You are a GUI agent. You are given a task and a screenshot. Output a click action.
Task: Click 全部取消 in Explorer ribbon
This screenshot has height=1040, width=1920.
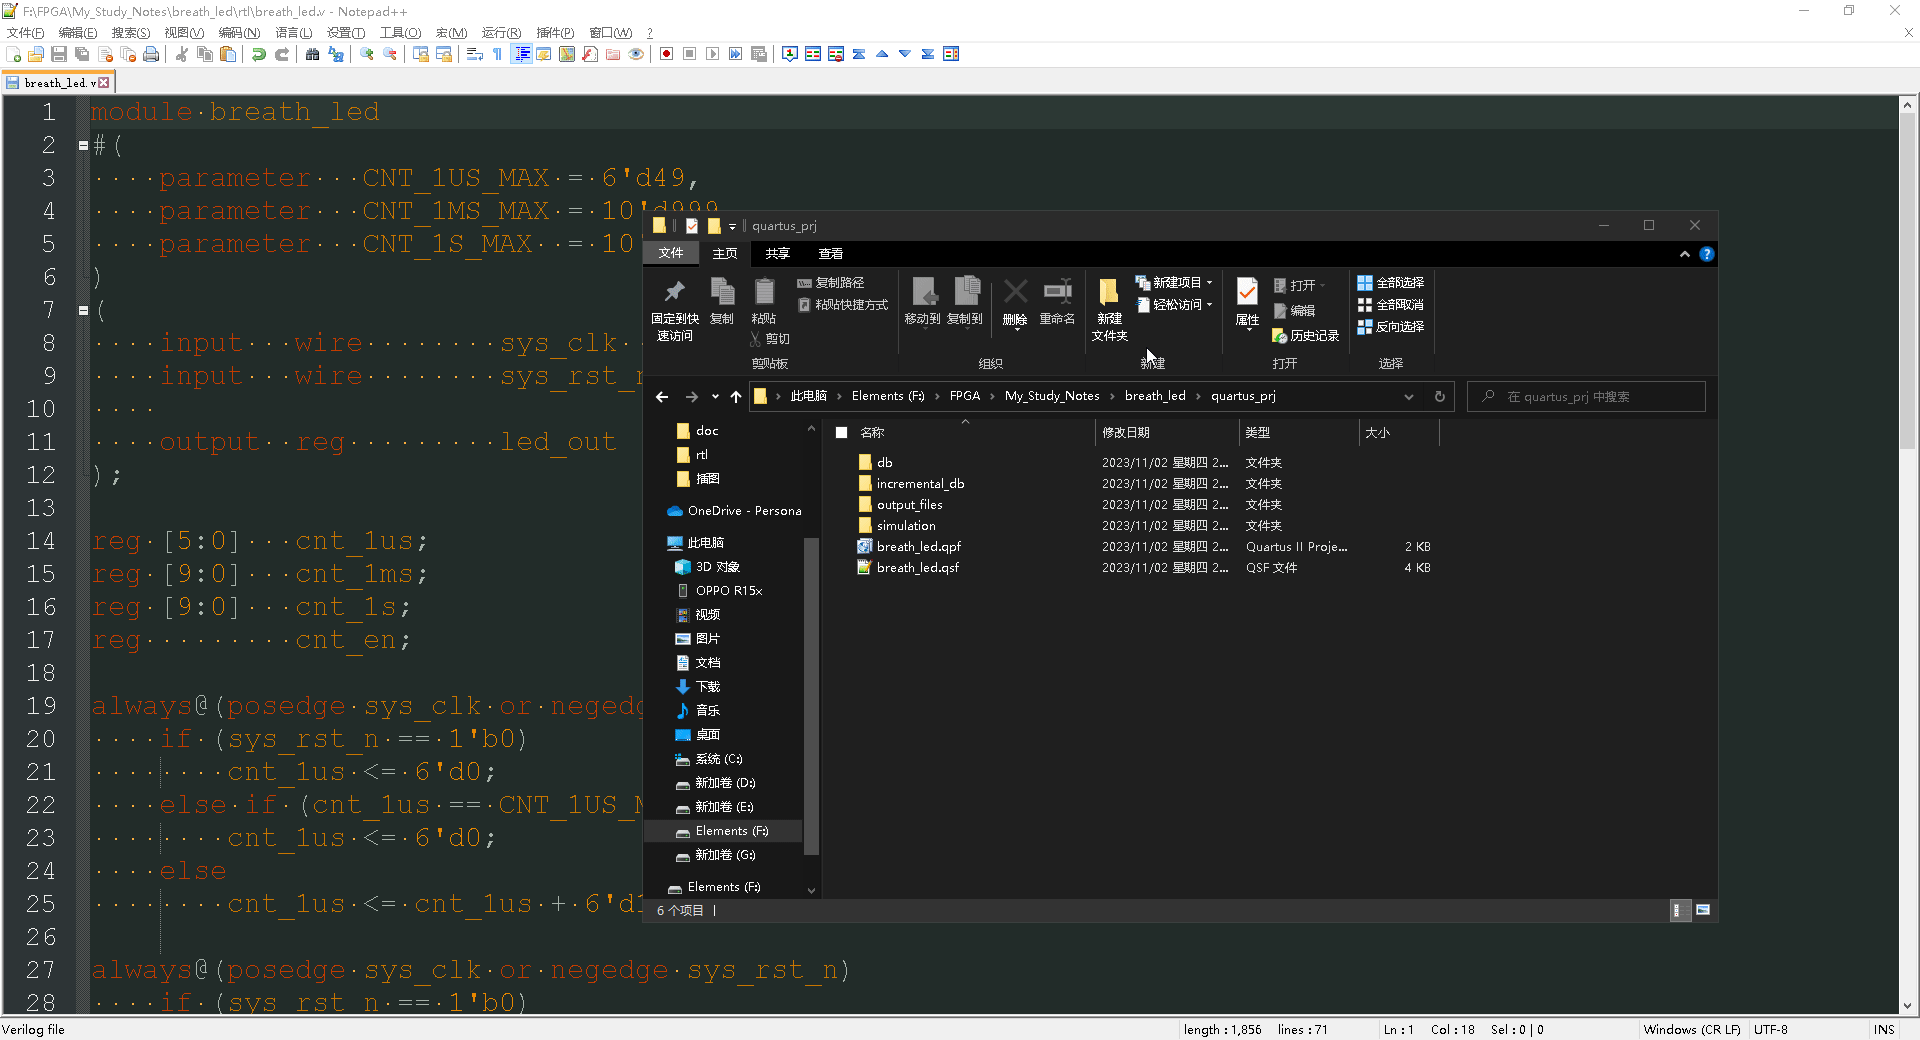click(1390, 305)
